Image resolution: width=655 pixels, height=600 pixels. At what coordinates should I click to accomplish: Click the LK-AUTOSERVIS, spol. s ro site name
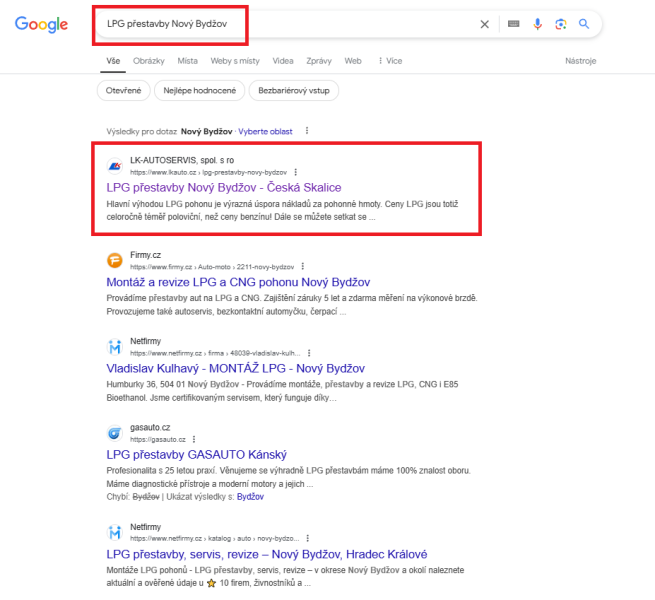(182, 160)
